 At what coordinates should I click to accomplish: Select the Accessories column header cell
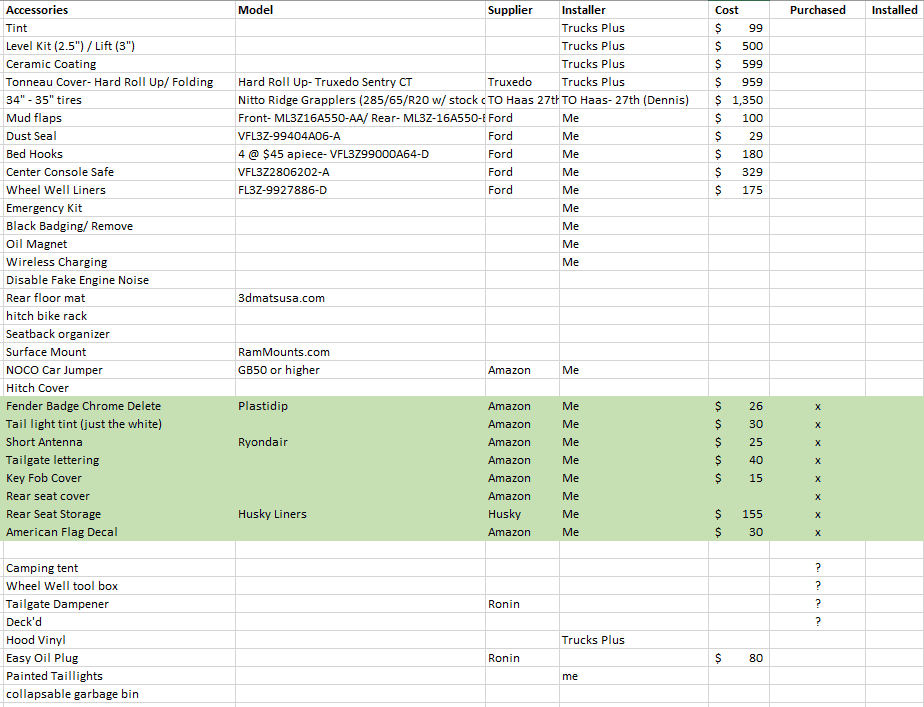[38, 10]
